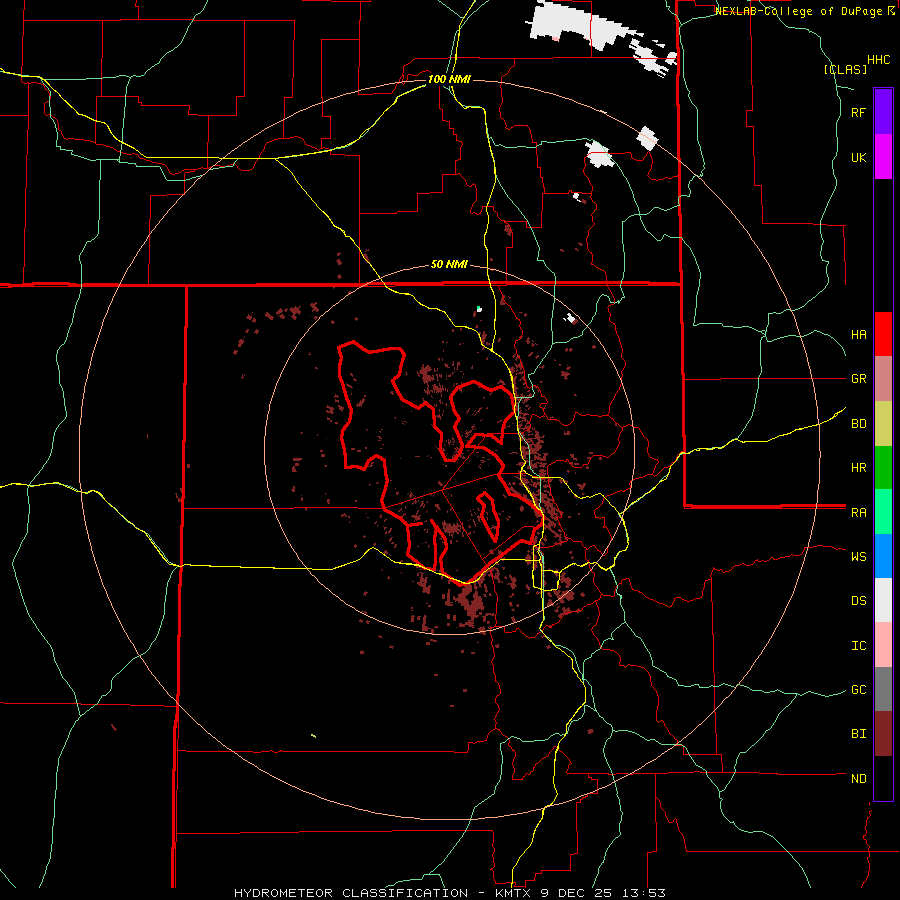Click the ND legend label
The height and width of the screenshot is (900, 900).
pyautogui.click(x=858, y=779)
